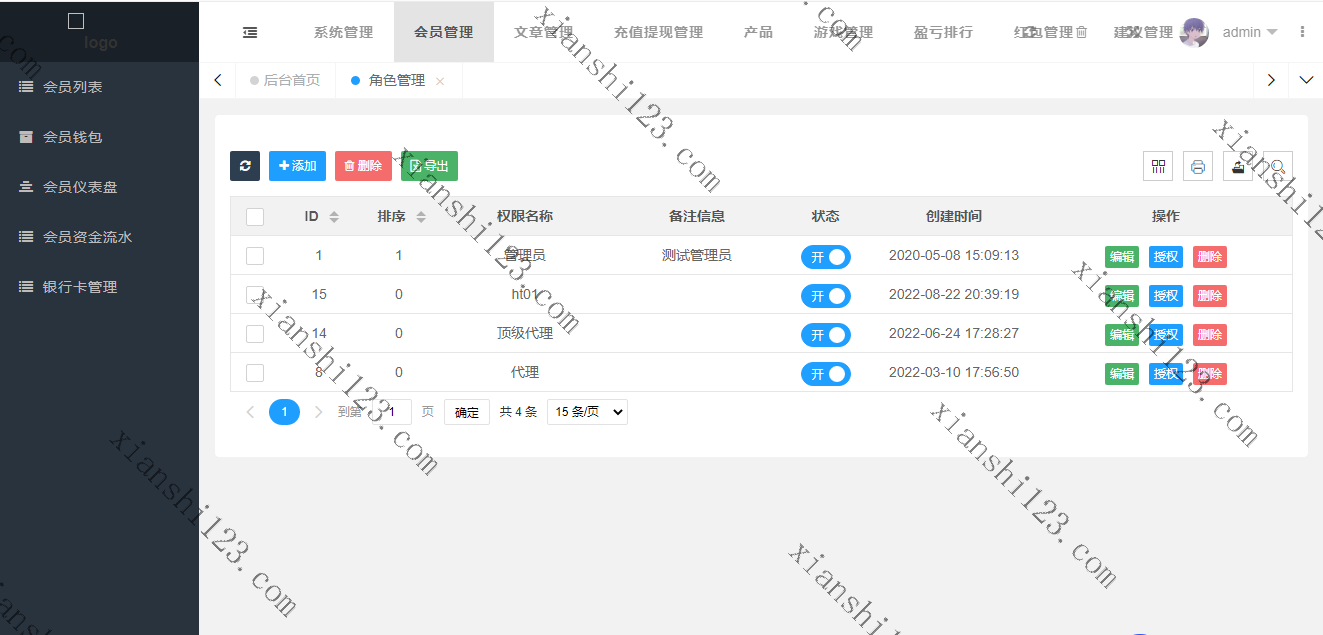
Task: Switch to 文章管理 top menu
Action: coord(543,32)
